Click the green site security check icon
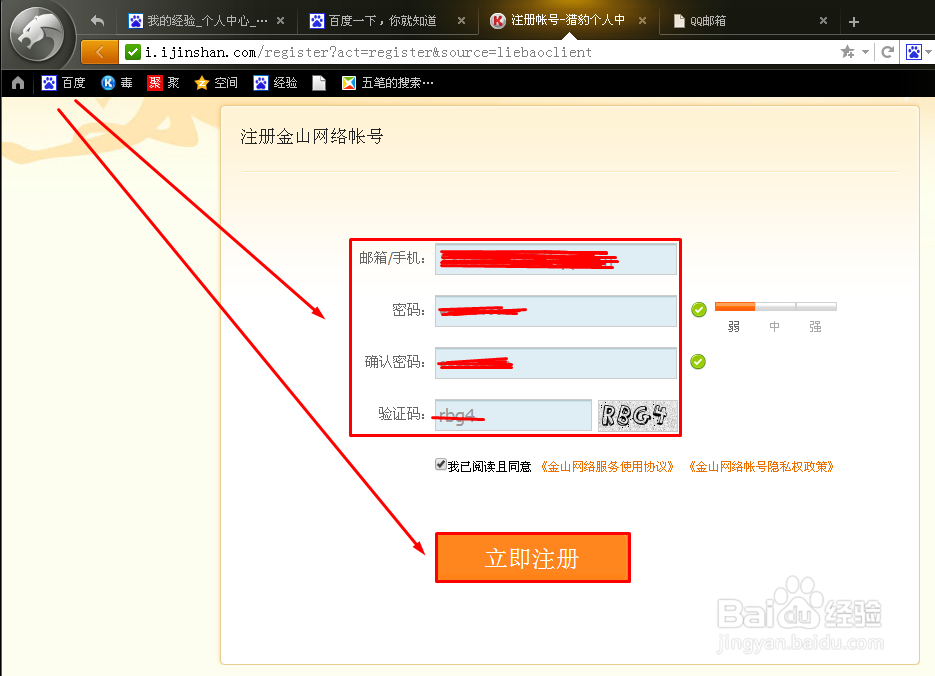The height and width of the screenshot is (676, 935). pyautogui.click(x=132, y=52)
